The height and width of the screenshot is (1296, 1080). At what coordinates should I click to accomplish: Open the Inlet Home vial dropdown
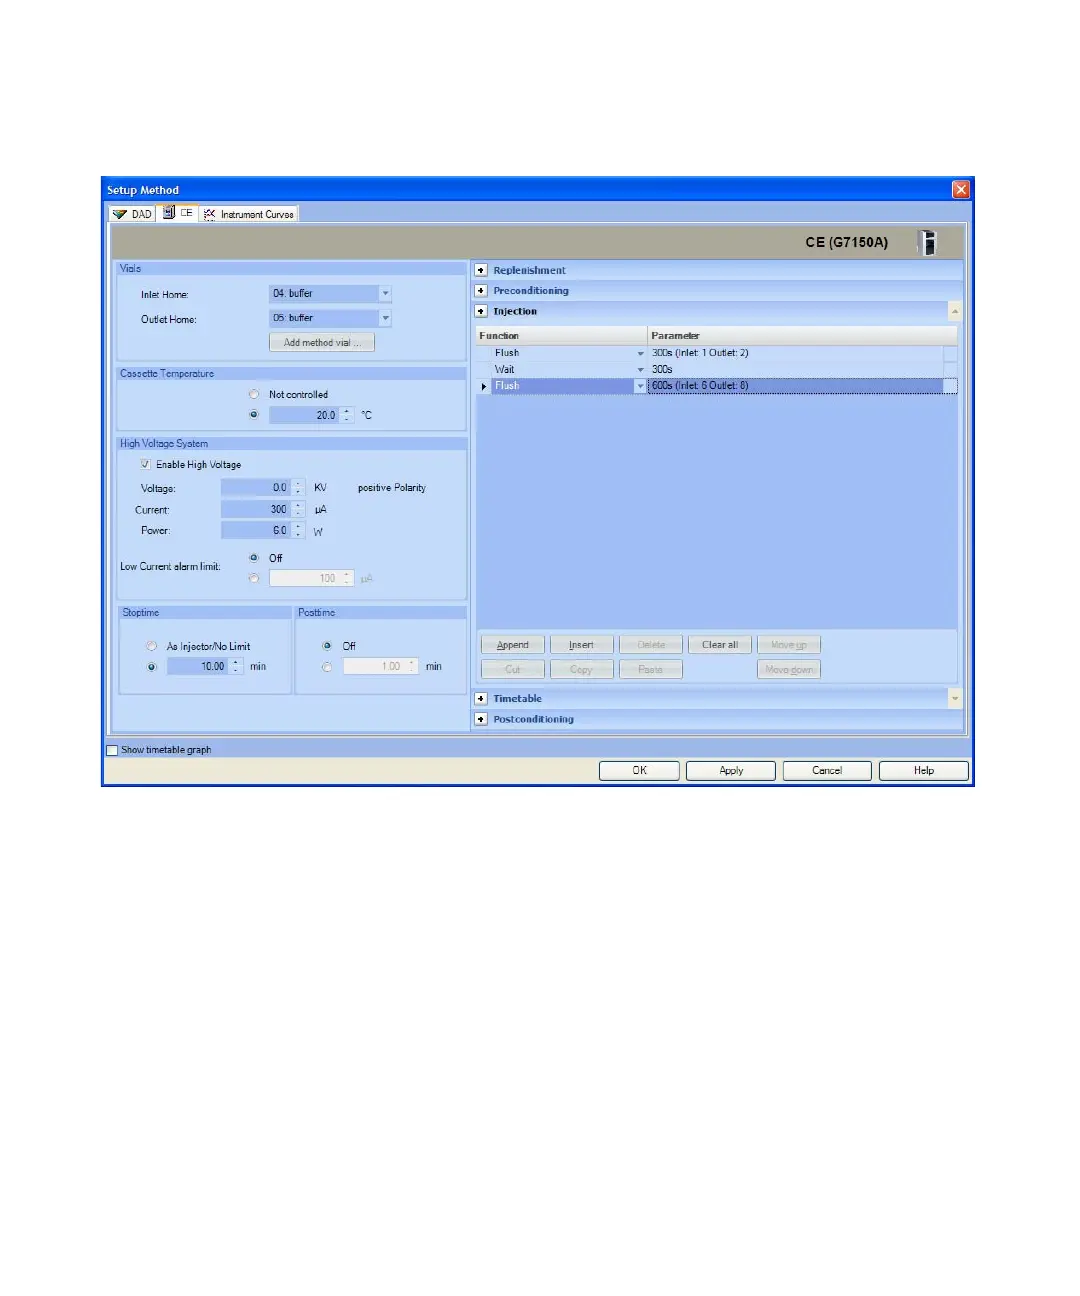(x=385, y=293)
